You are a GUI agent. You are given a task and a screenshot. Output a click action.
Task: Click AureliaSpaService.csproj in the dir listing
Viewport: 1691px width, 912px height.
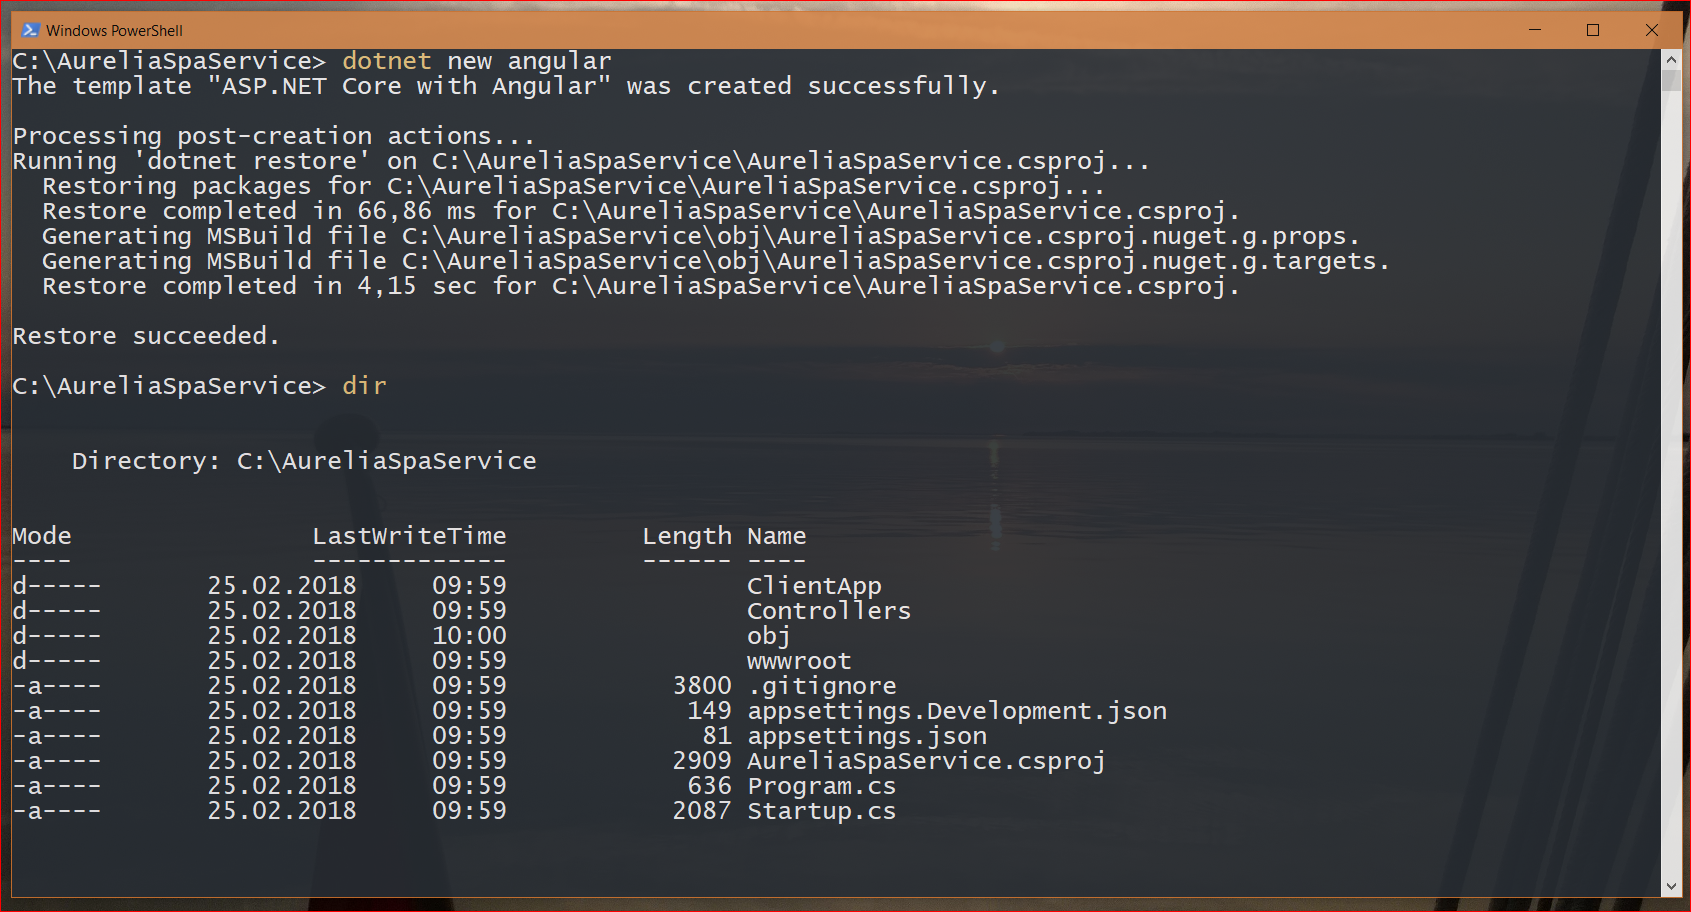(927, 761)
